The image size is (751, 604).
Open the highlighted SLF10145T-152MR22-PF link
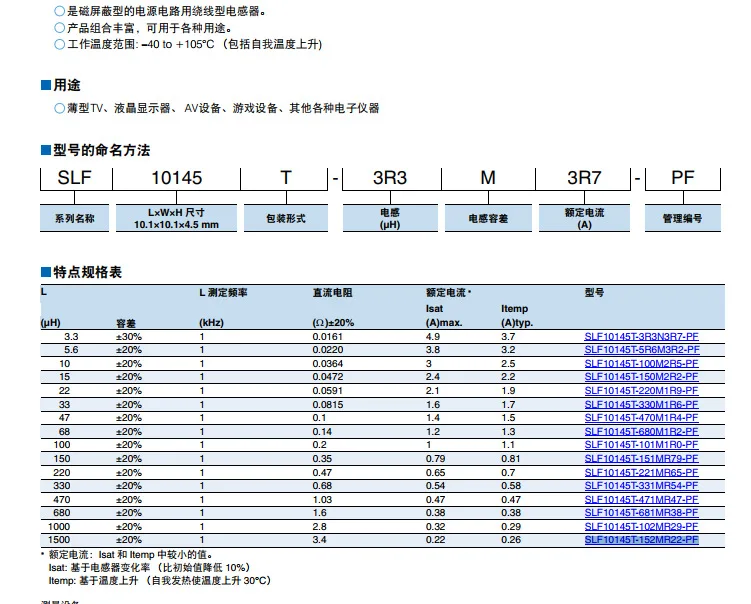tap(641, 540)
